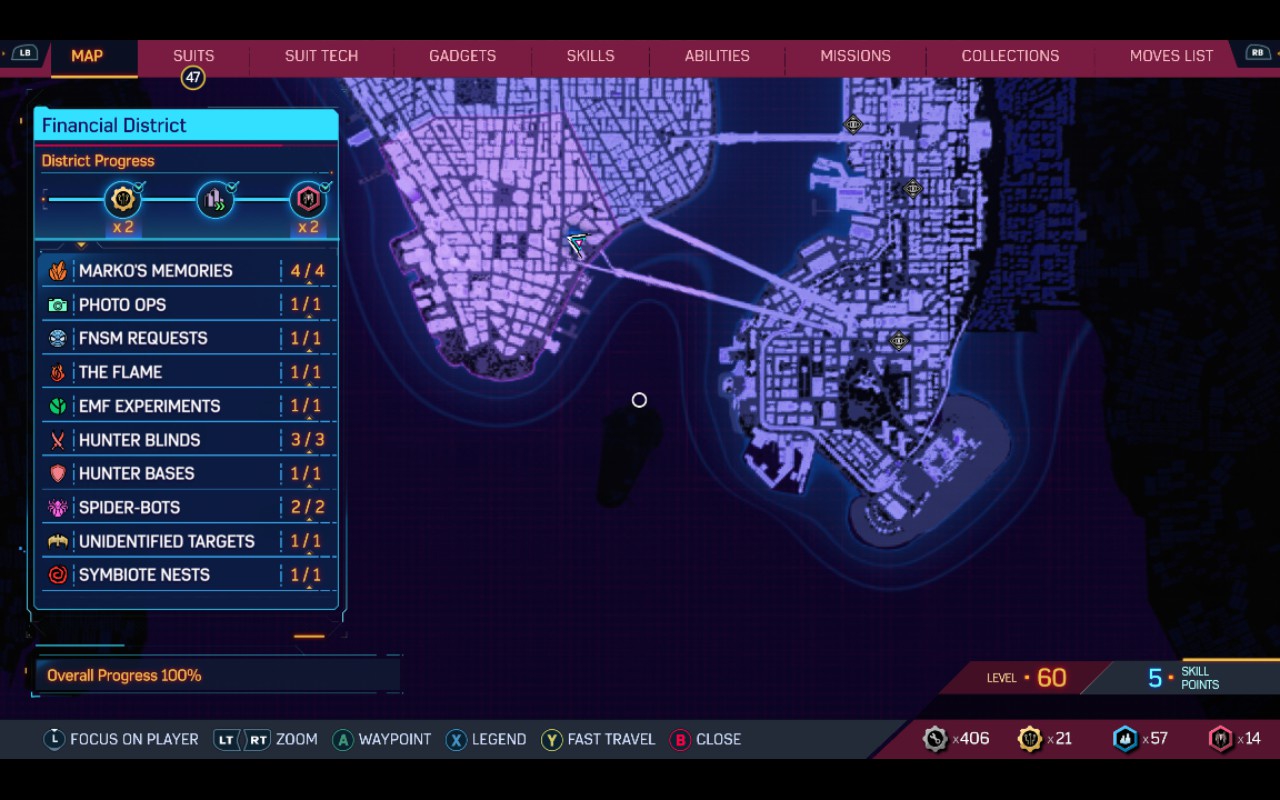The width and height of the screenshot is (1280, 800).
Task: Select the FNSM REQUESTS row
Action: coord(187,338)
